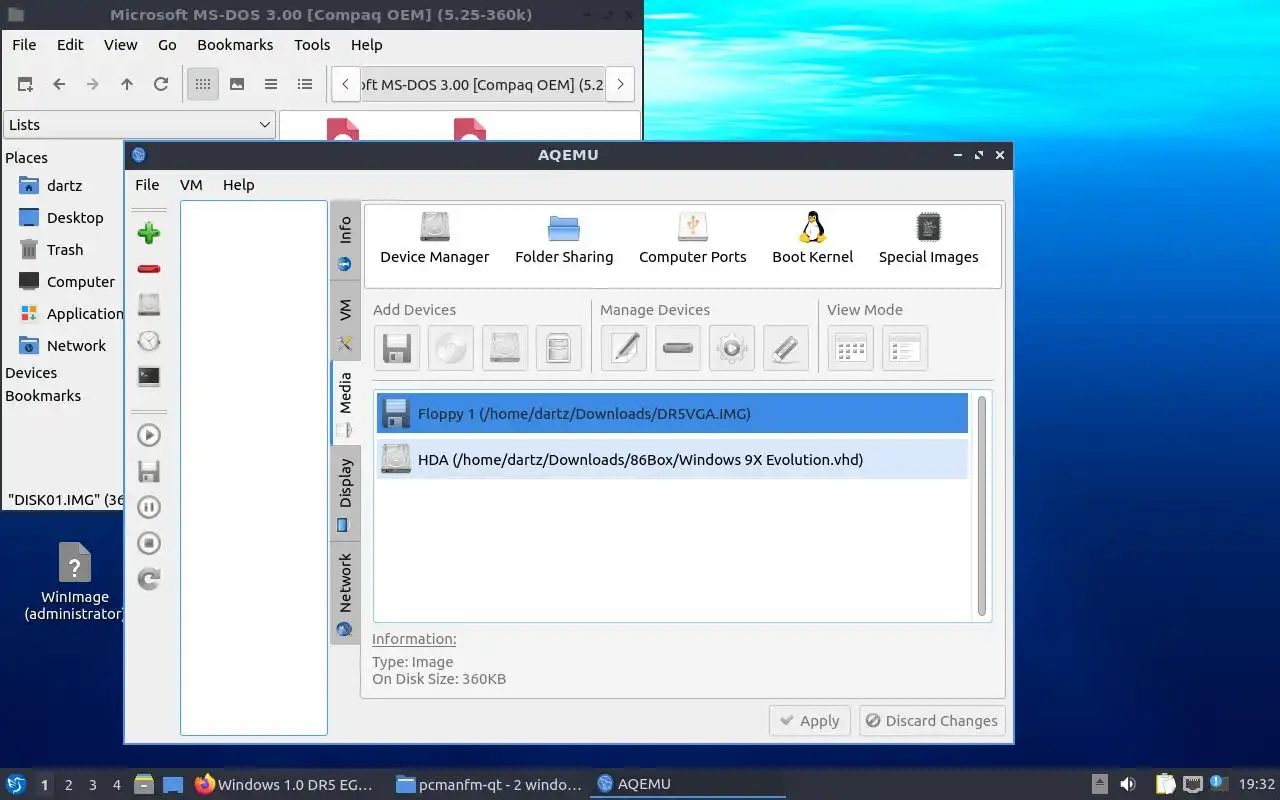Open Network in Places

[63, 346]
